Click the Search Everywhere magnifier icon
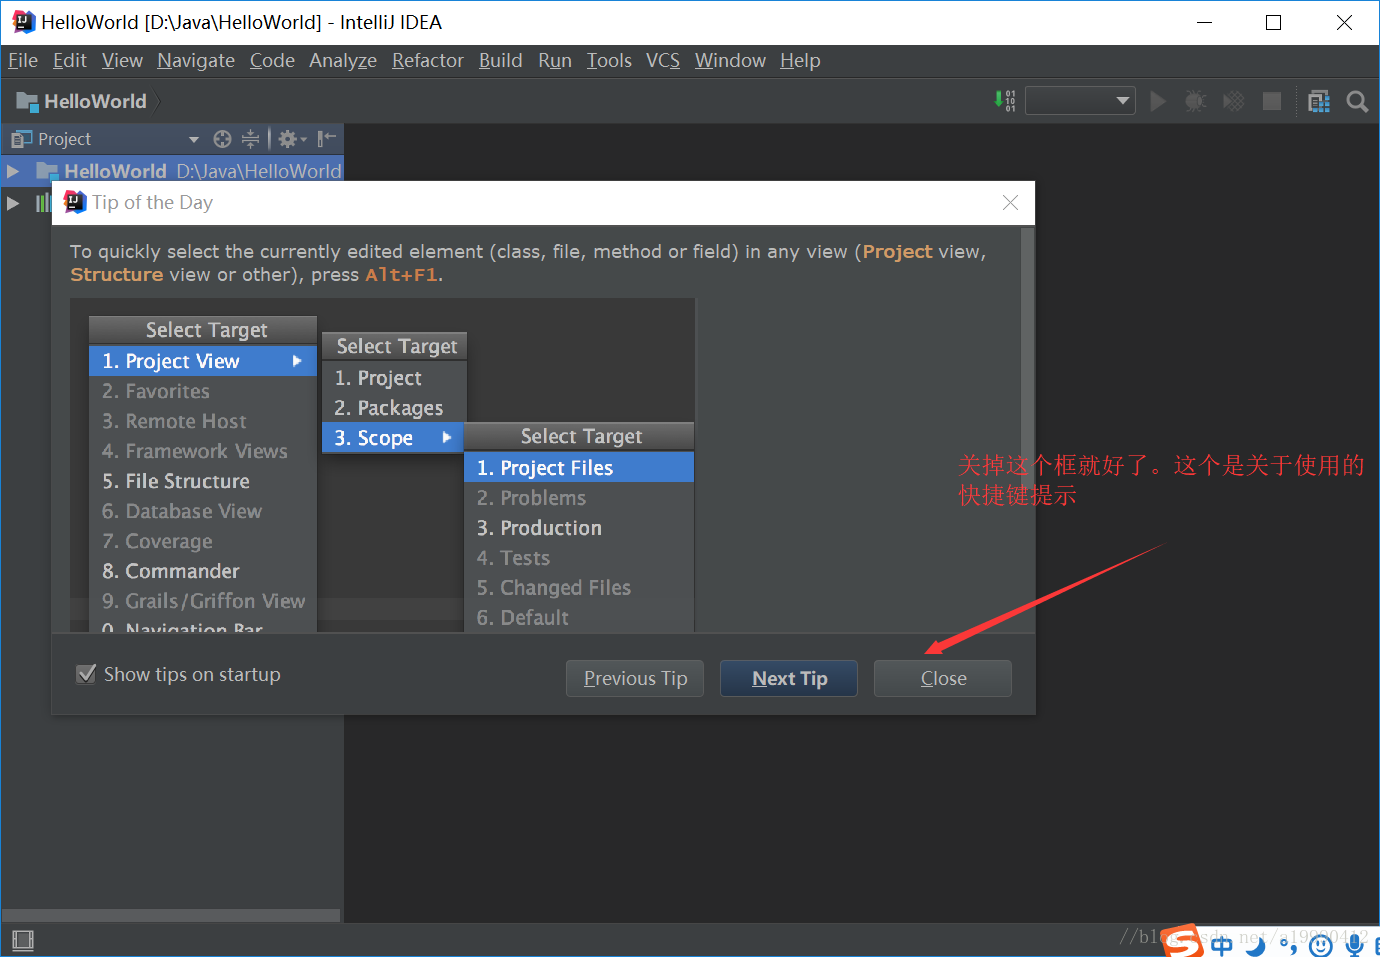1380x957 pixels. point(1357,101)
